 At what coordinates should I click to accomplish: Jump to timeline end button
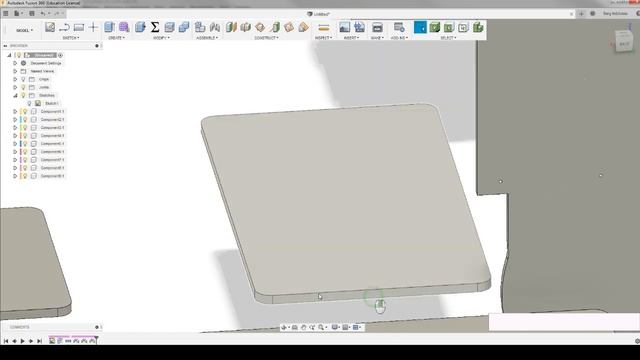coord(39,341)
